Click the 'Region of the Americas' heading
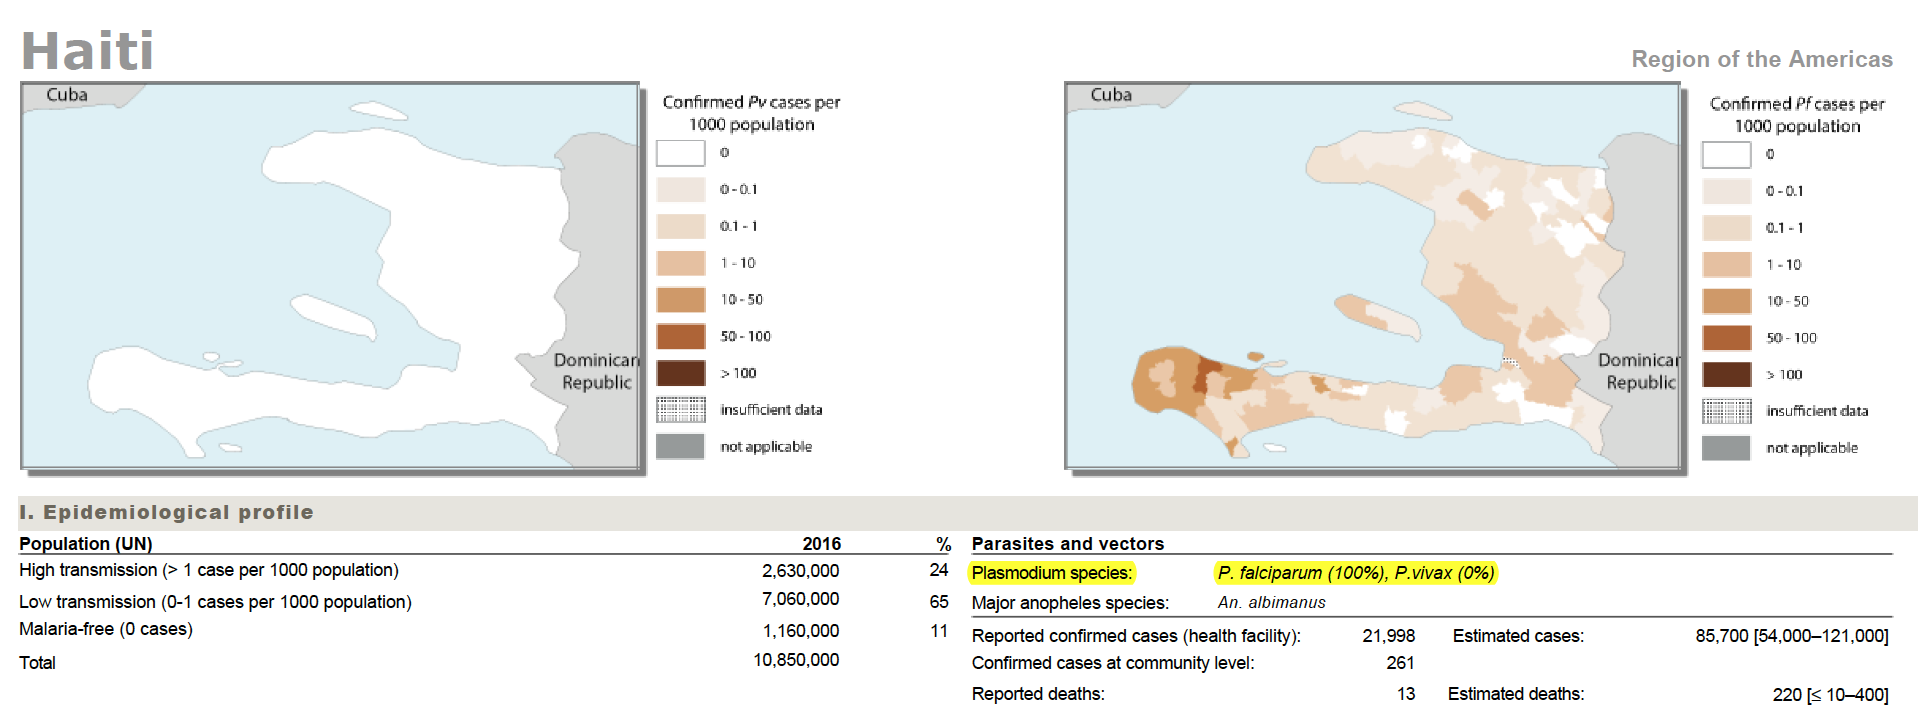This screenshot has width=1918, height=713. coord(1761,59)
